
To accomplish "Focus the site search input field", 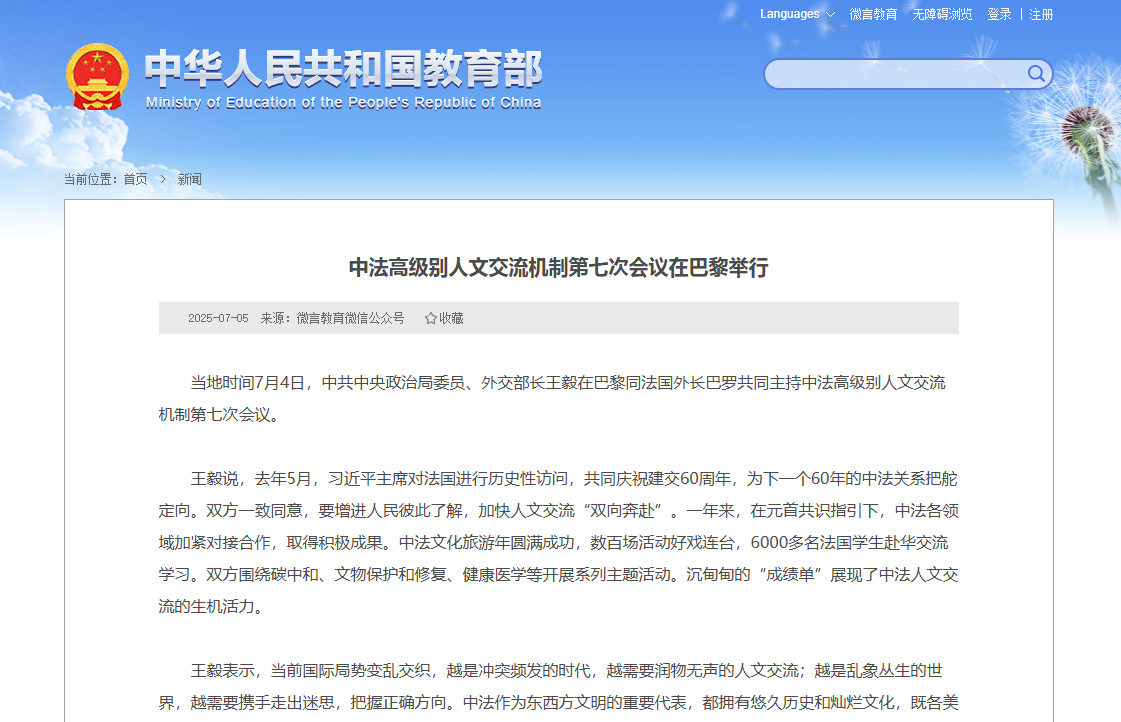I will coord(895,74).
